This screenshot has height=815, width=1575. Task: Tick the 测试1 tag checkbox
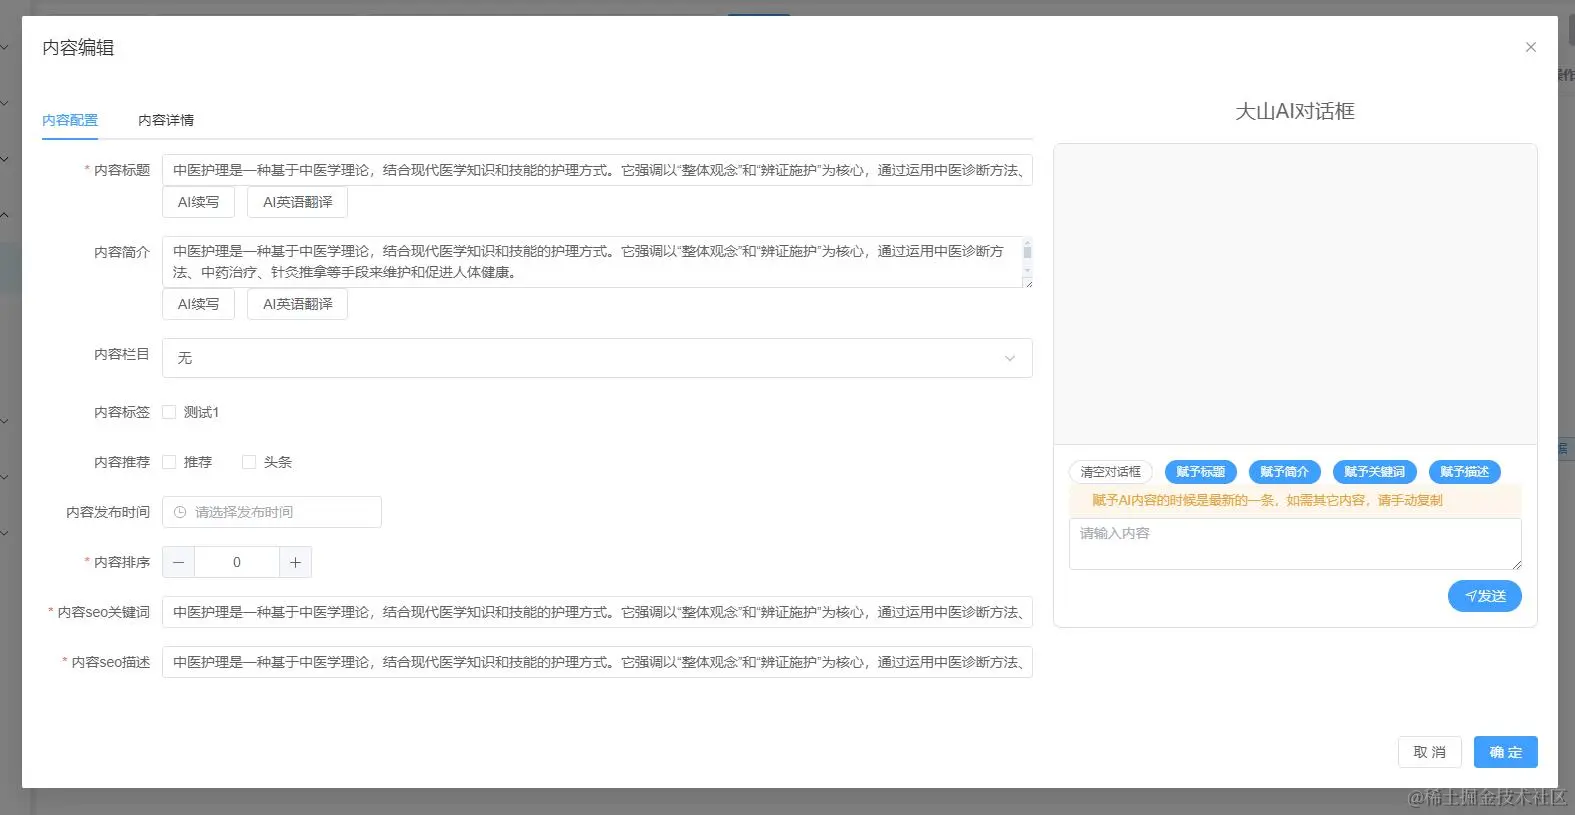click(169, 412)
